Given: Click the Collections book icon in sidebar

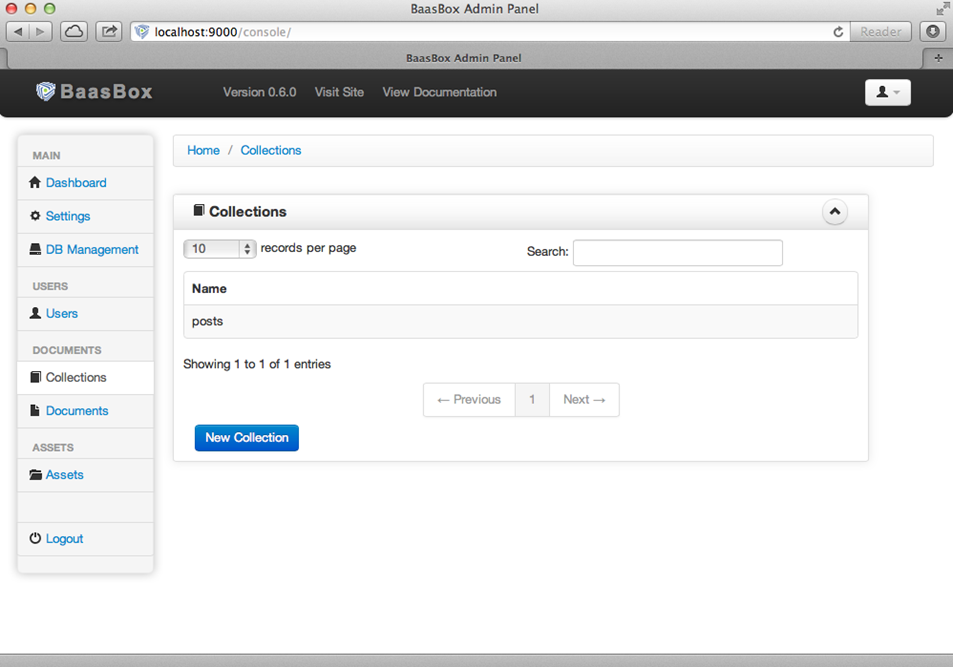Looking at the screenshot, I should (x=36, y=377).
